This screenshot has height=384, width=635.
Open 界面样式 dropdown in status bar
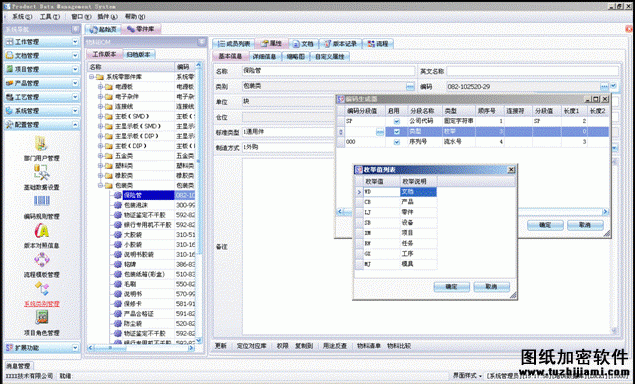pyautogui.click(x=467, y=376)
